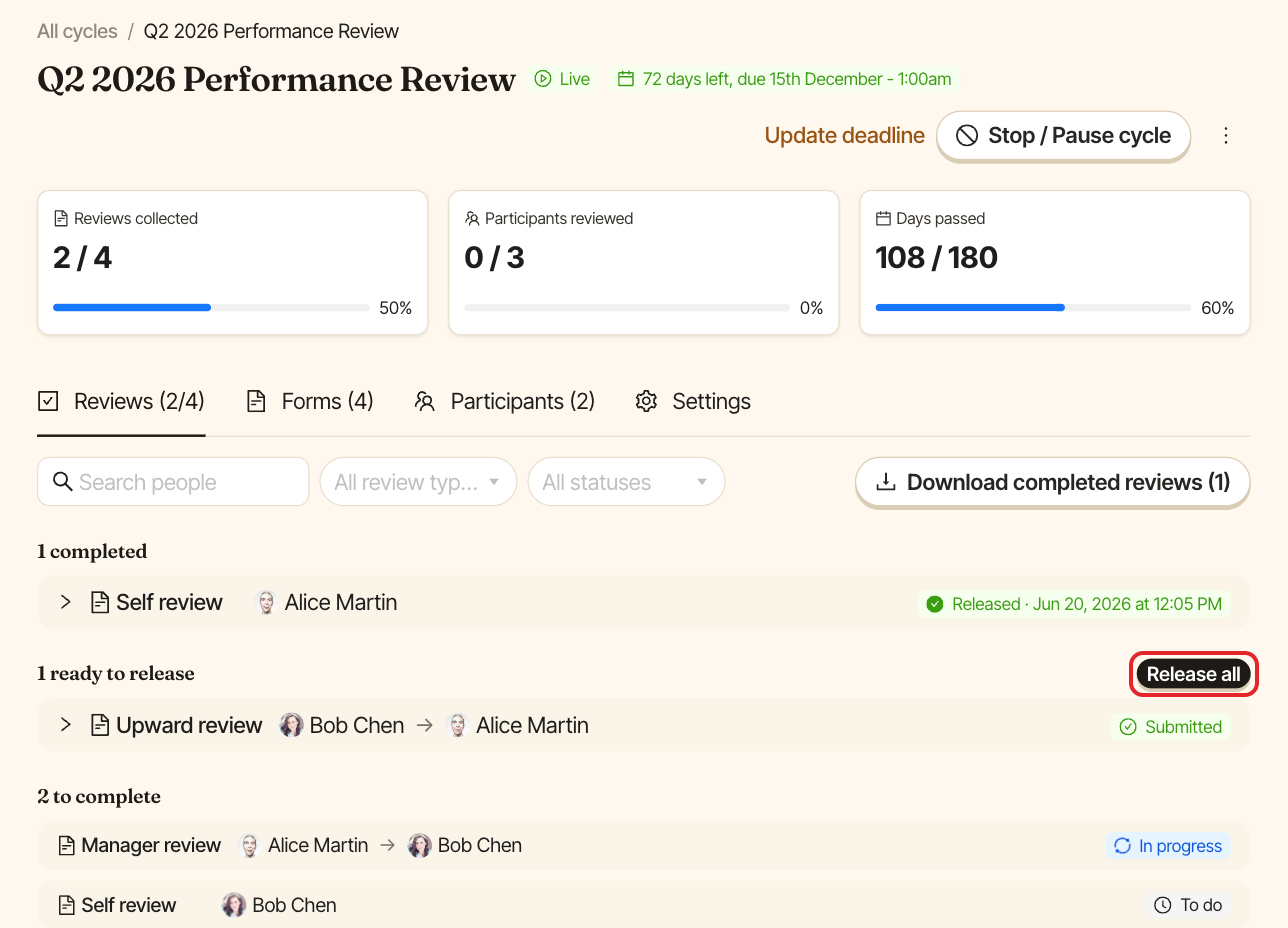Image resolution: width=1288 pixels, height=928 pixels.
Task: Click the '1 ready to release' heading
Action: click(116, 674)
